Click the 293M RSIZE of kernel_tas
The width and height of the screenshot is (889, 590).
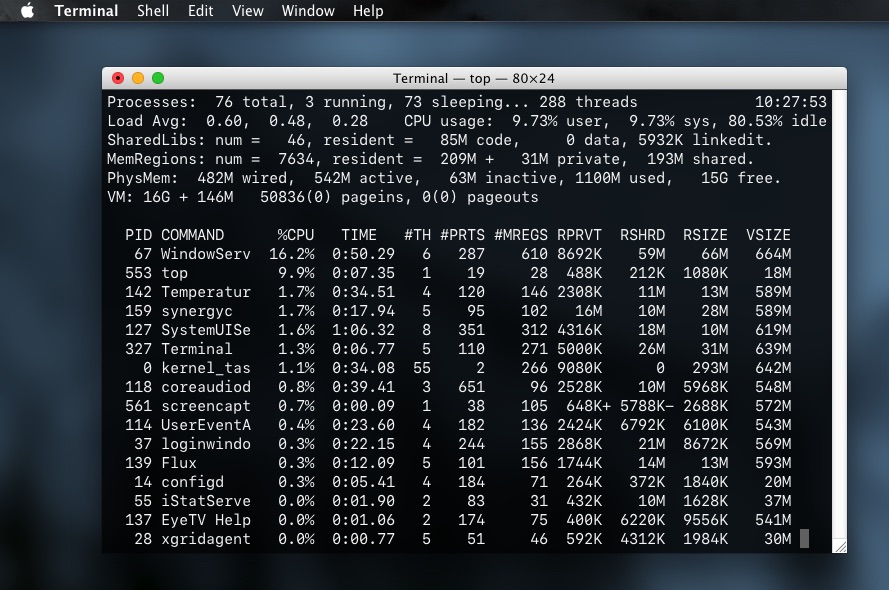(x=709, y=368)
